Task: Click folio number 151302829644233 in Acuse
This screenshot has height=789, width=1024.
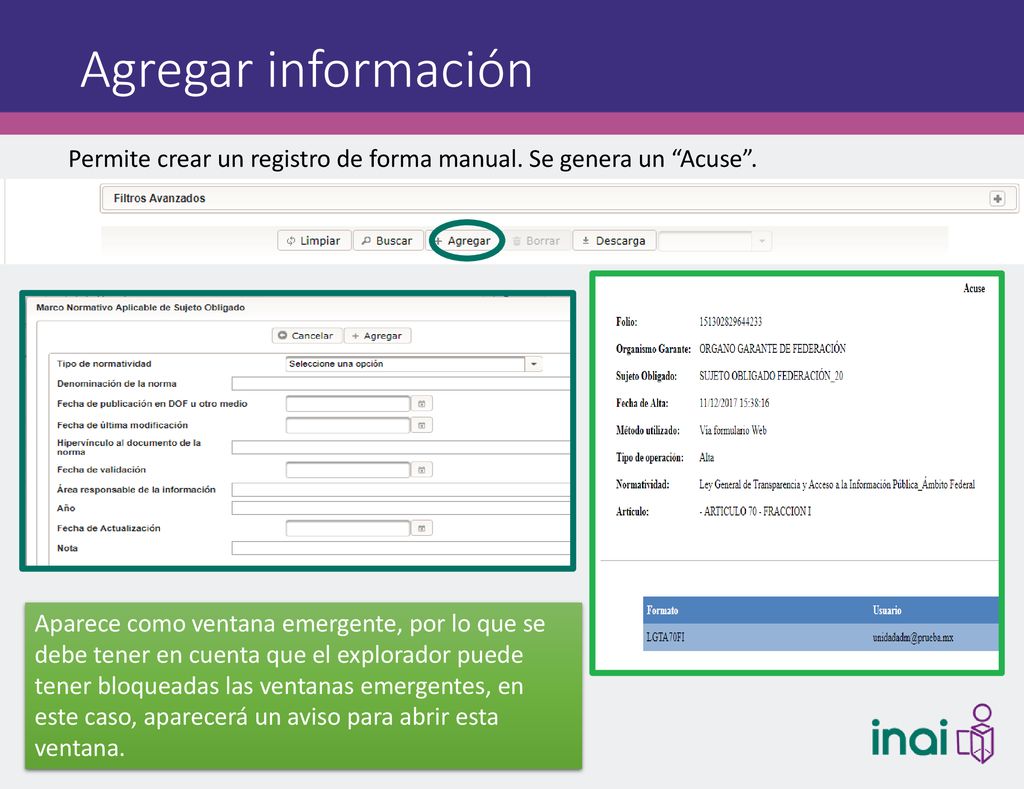Action: 730,321
